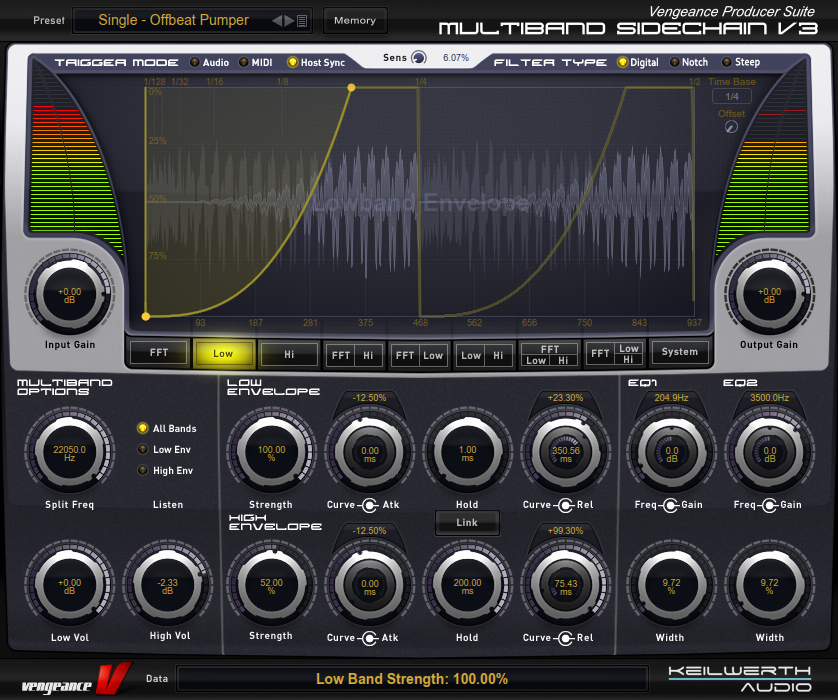Screen dimensions: 838x700
Task: Click the Link button between envelopes
Action: coord(467,523)
